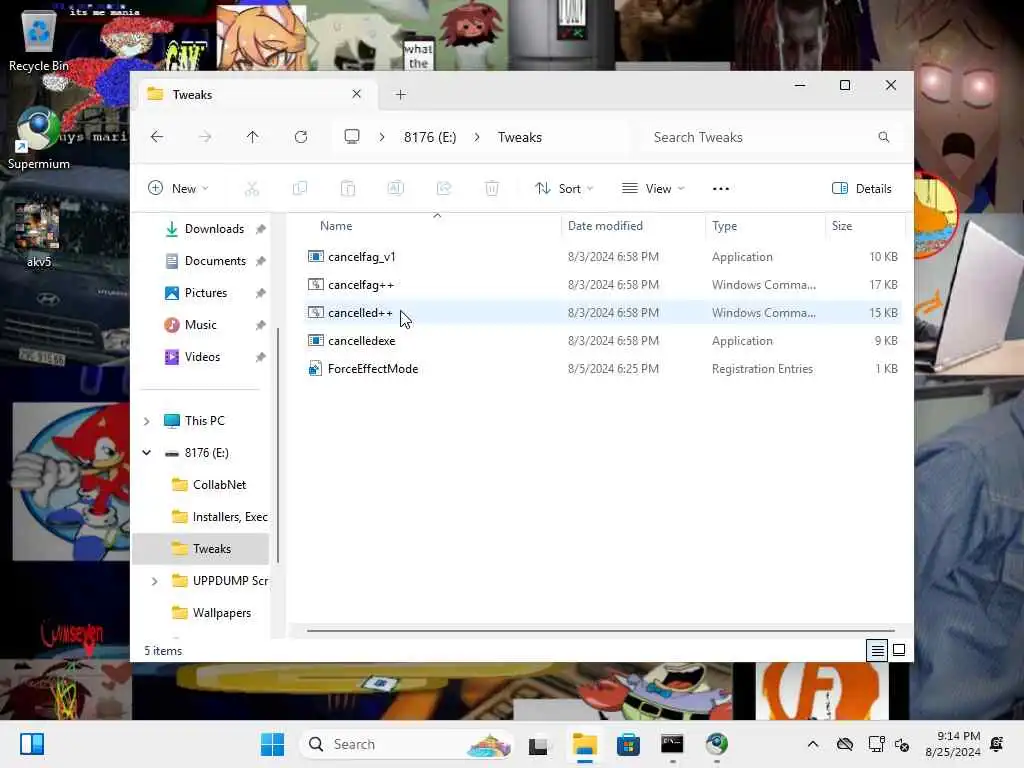Click the Cut scissors icon

point(251,189)
